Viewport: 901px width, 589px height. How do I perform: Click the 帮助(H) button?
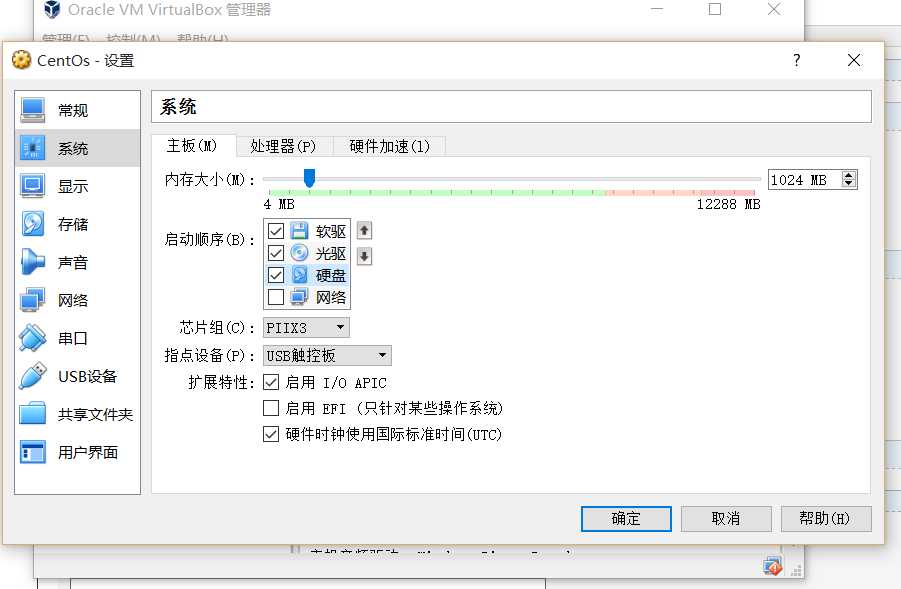point(826,519)
